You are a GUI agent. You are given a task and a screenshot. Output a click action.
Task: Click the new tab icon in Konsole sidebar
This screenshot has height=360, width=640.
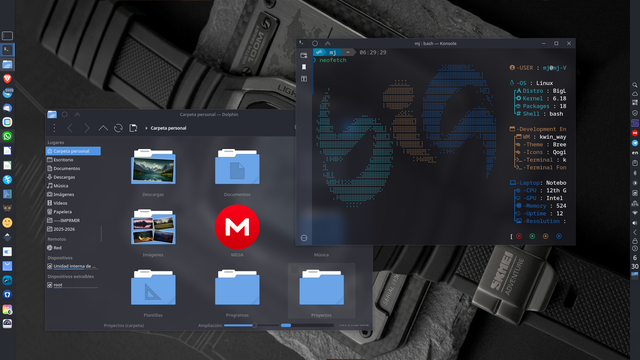click(x=304, y=55)
